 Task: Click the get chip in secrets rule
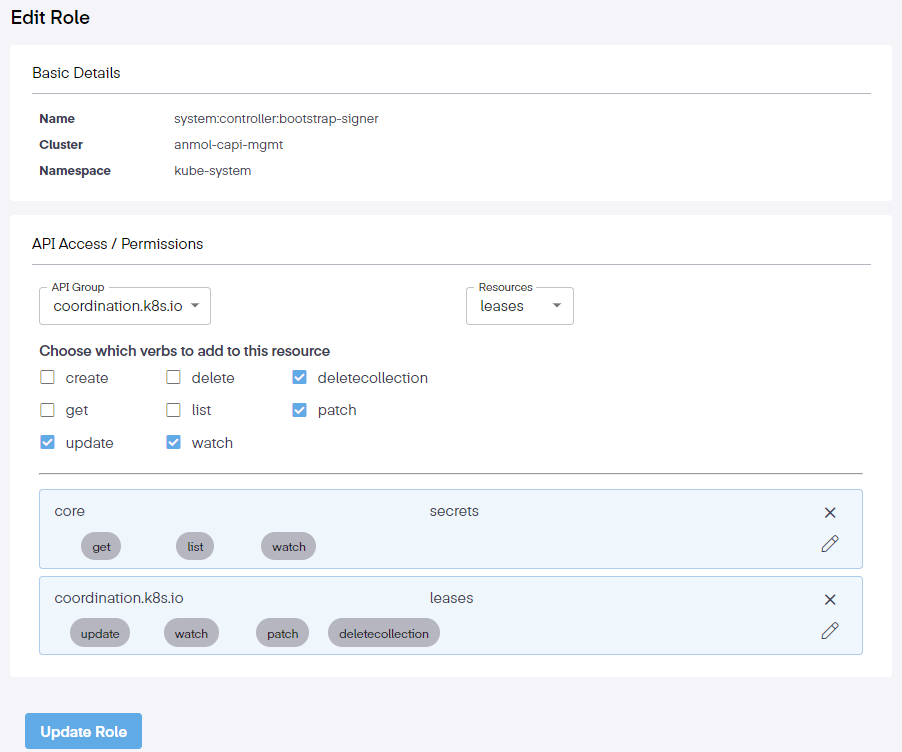pyautogui.click(x=101, y=547)
